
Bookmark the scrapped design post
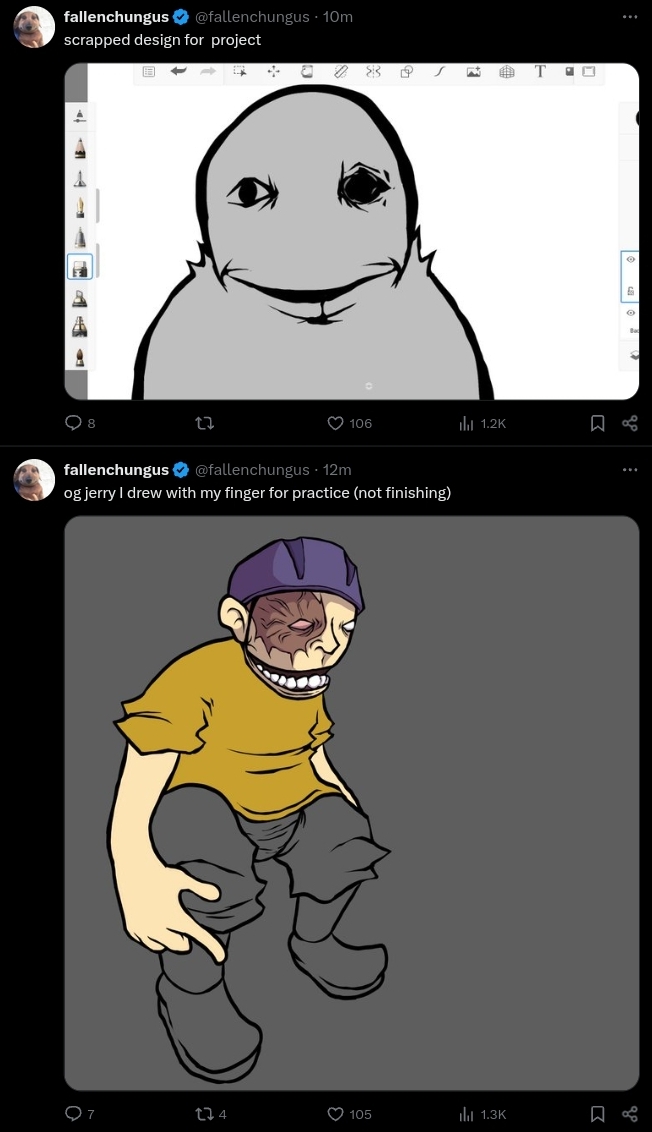pos(597,423)
